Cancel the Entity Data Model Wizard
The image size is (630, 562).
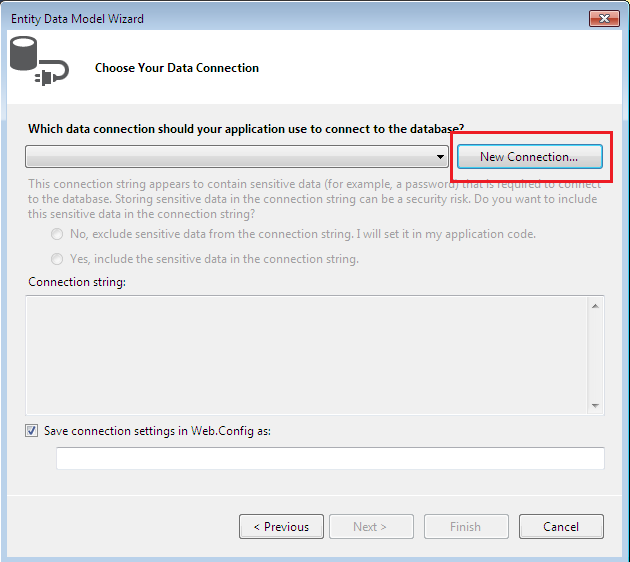coord(561,527)
